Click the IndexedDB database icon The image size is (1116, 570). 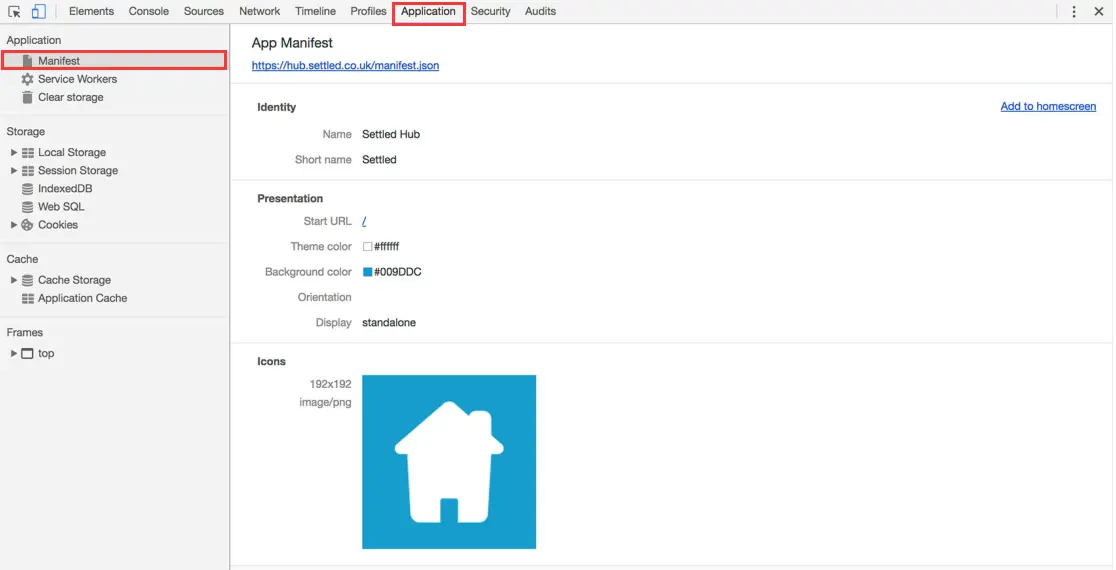tap(27, 189)
